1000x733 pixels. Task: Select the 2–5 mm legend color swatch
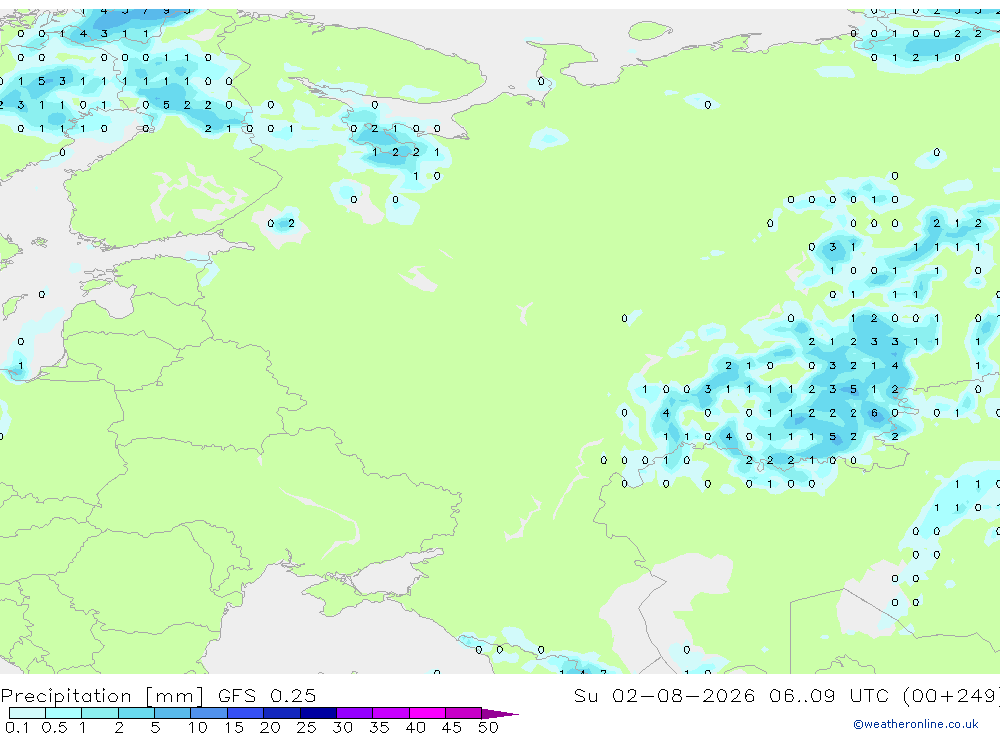click(136, 713)
